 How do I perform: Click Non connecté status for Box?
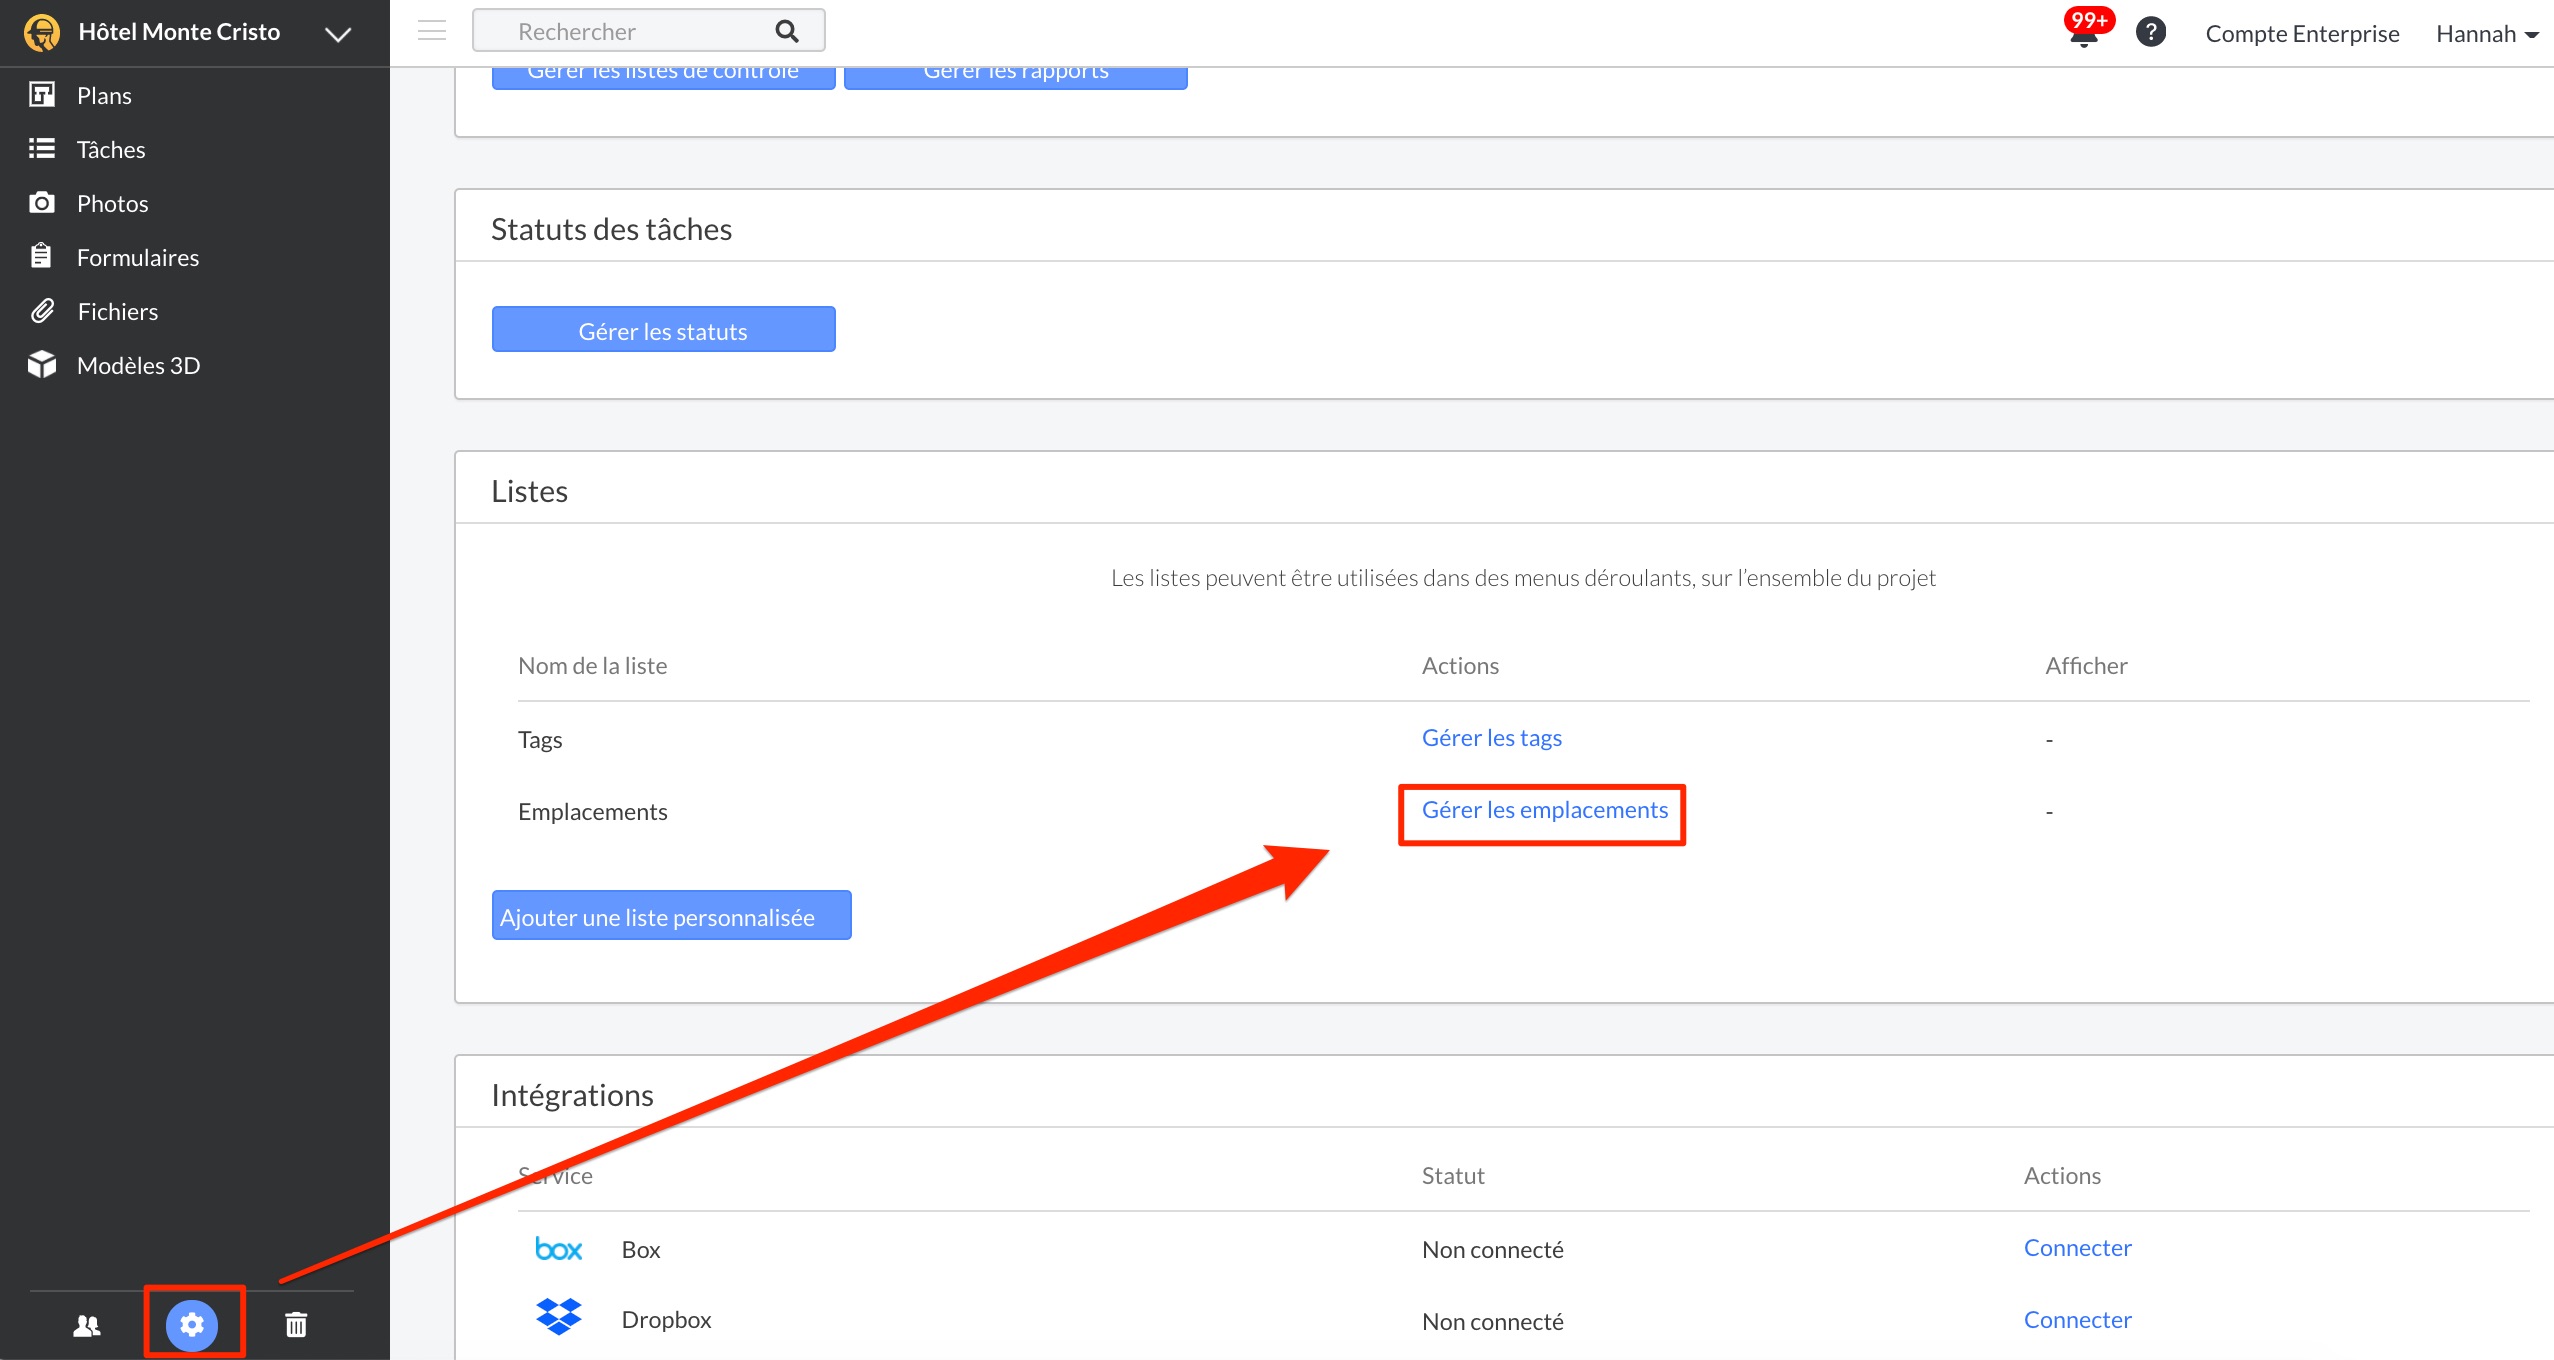[1492, 1250]
